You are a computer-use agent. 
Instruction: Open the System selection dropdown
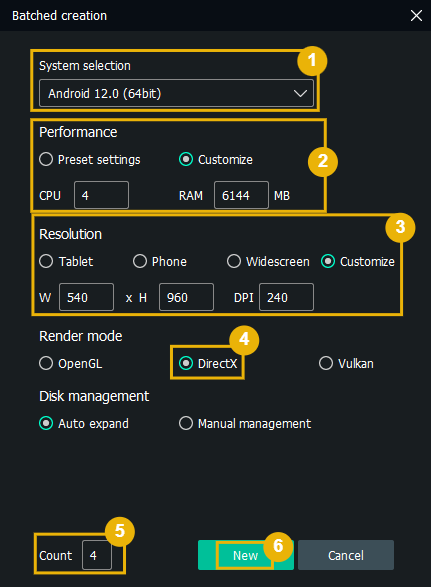click(x=176, y=93)
